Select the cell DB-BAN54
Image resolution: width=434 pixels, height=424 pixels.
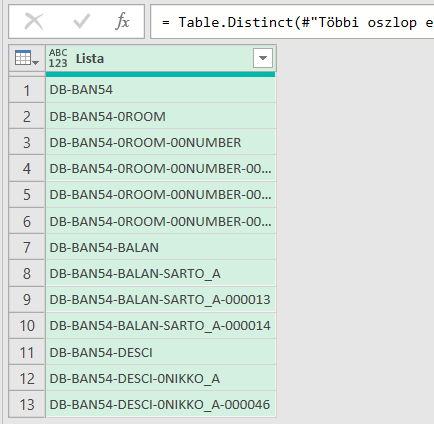click(161, 90)
